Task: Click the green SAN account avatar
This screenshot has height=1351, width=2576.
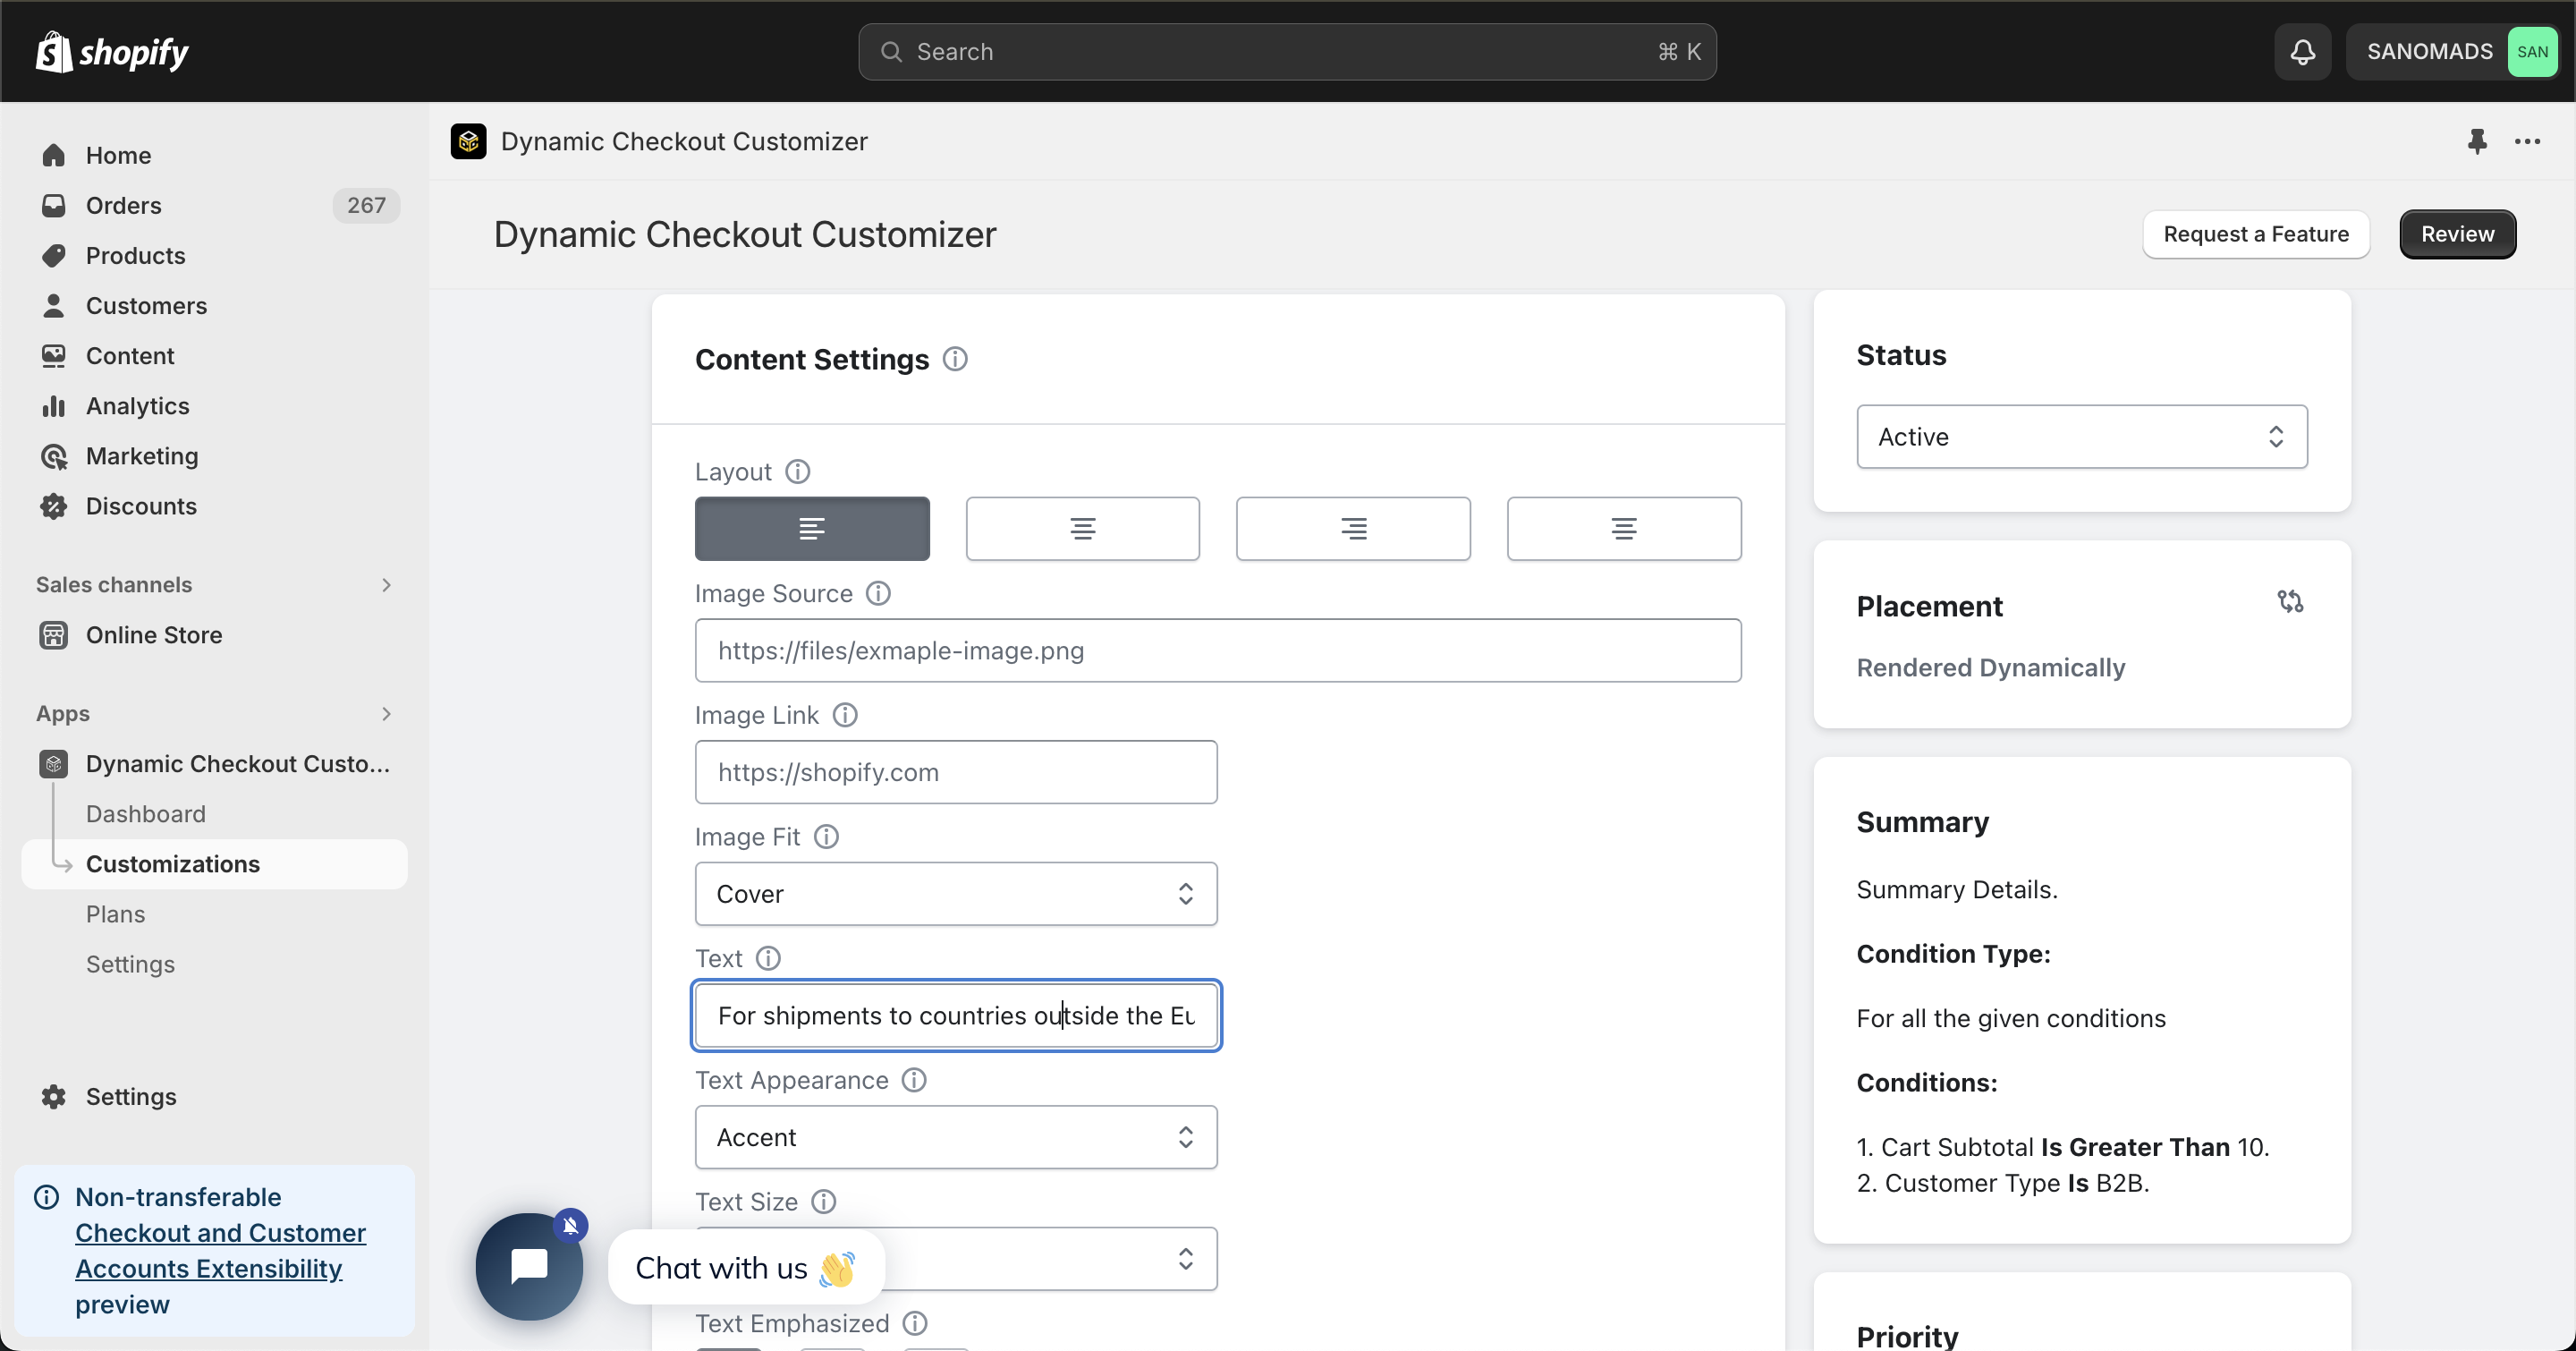Action: click(x=2532, y=52)
